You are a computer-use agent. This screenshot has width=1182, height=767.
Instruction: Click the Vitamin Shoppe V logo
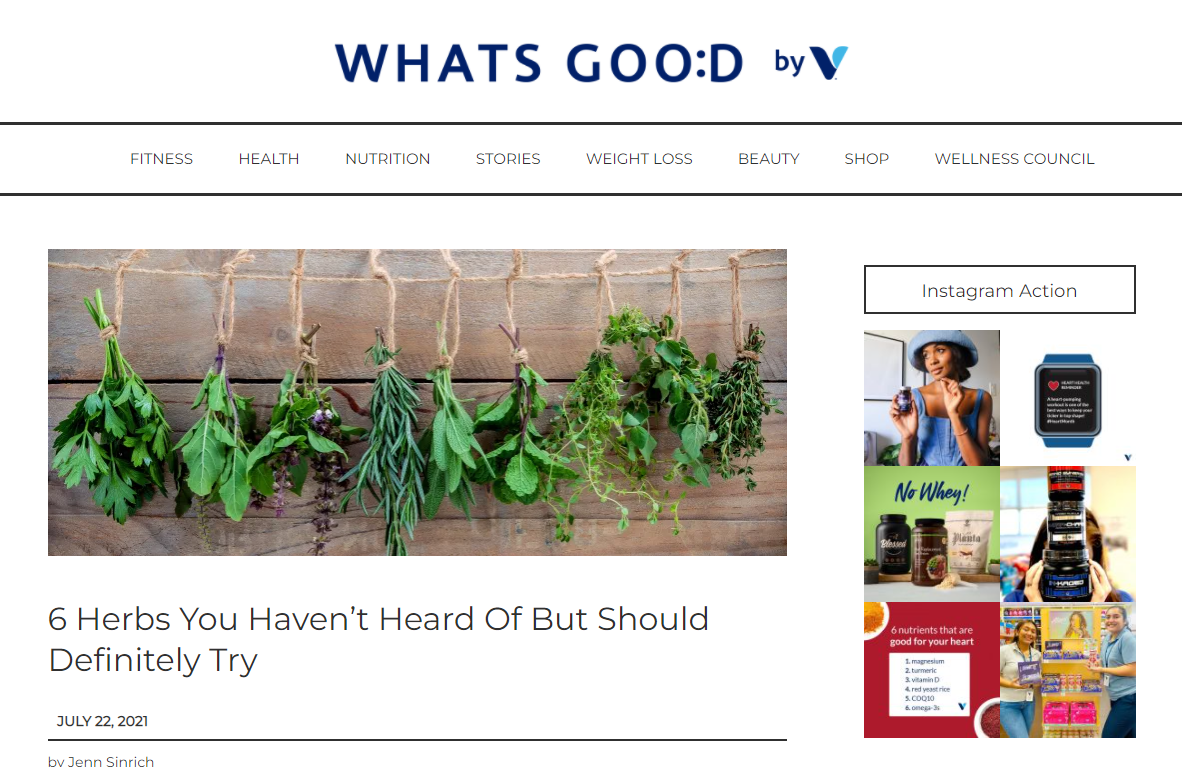(828, 63)
